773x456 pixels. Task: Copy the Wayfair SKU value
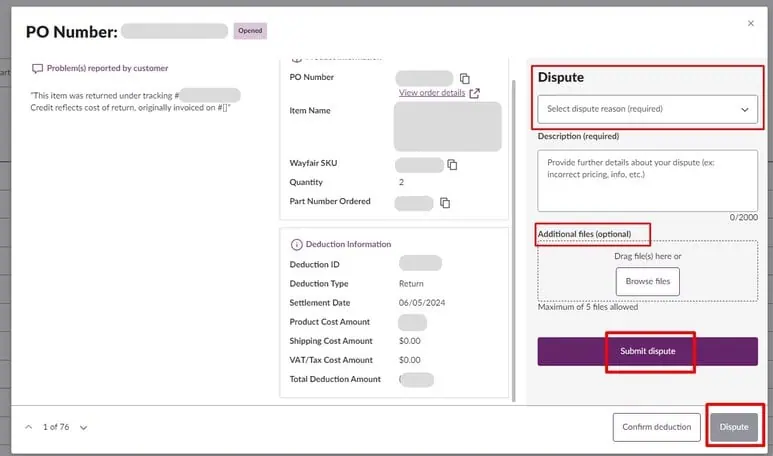click(x=452, y=165)
